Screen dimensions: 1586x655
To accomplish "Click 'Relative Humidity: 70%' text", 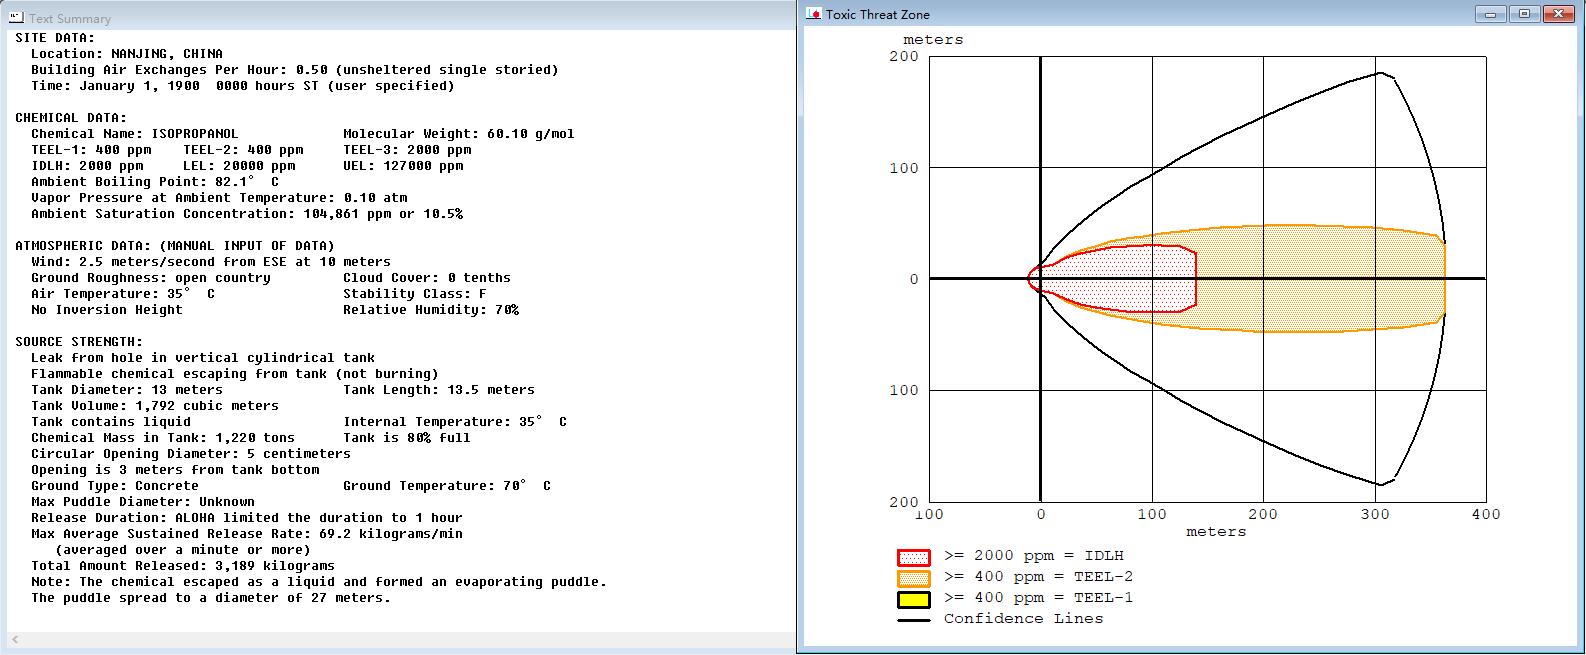I will pyautogui.click(x=431, y=310).
